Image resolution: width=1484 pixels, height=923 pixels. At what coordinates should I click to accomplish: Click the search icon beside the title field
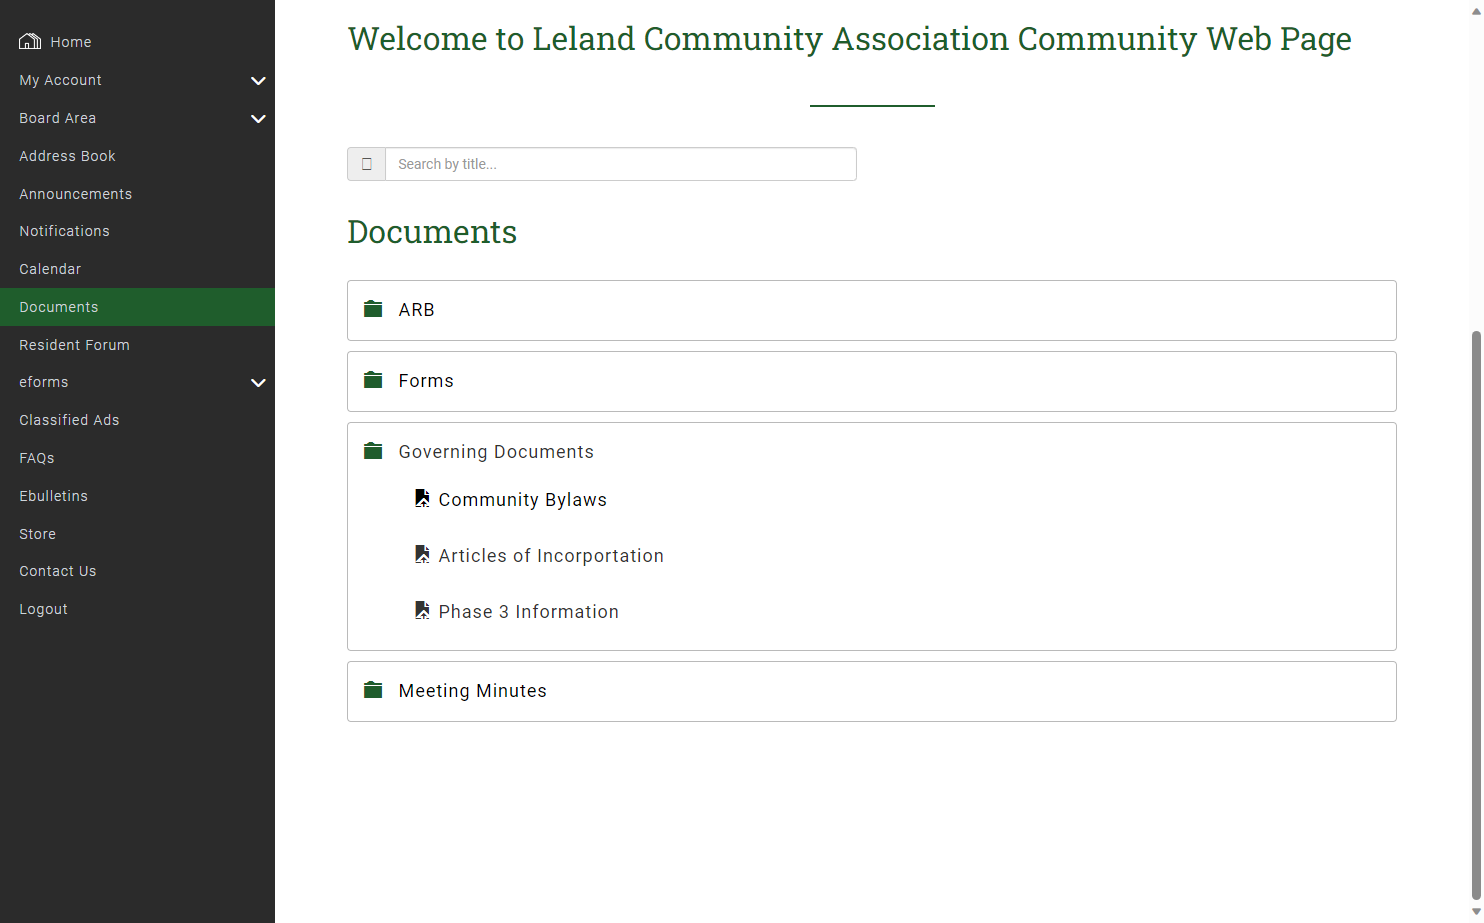pos(367,164)
